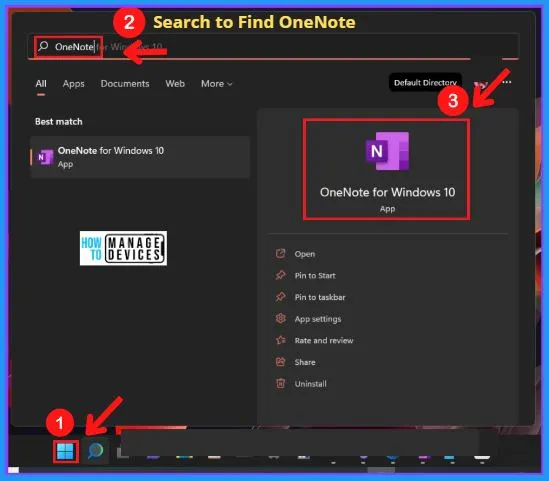The image size is (549, 481).
Task: Switch to the Documents search tab
Action: (x=125, y=84)
